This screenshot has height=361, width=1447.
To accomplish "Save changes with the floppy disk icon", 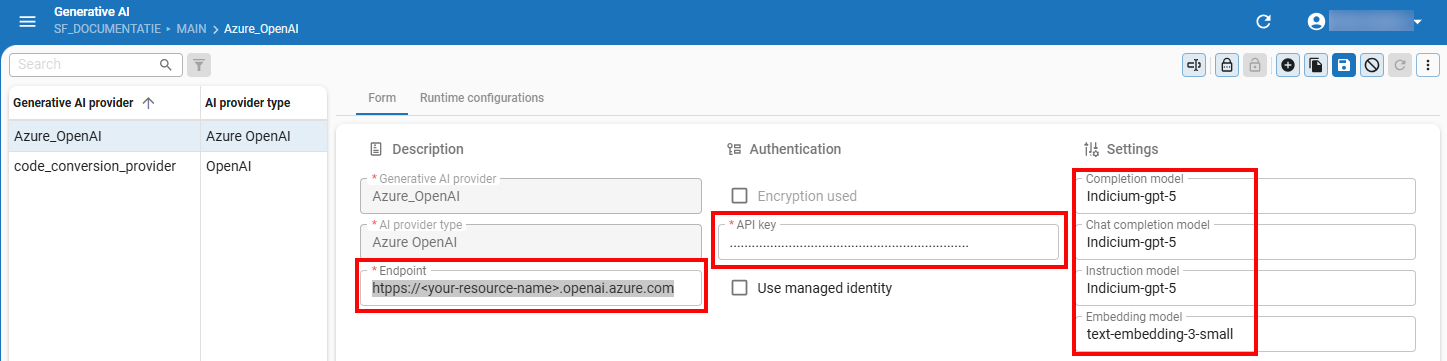I will tap(1344, 65).
